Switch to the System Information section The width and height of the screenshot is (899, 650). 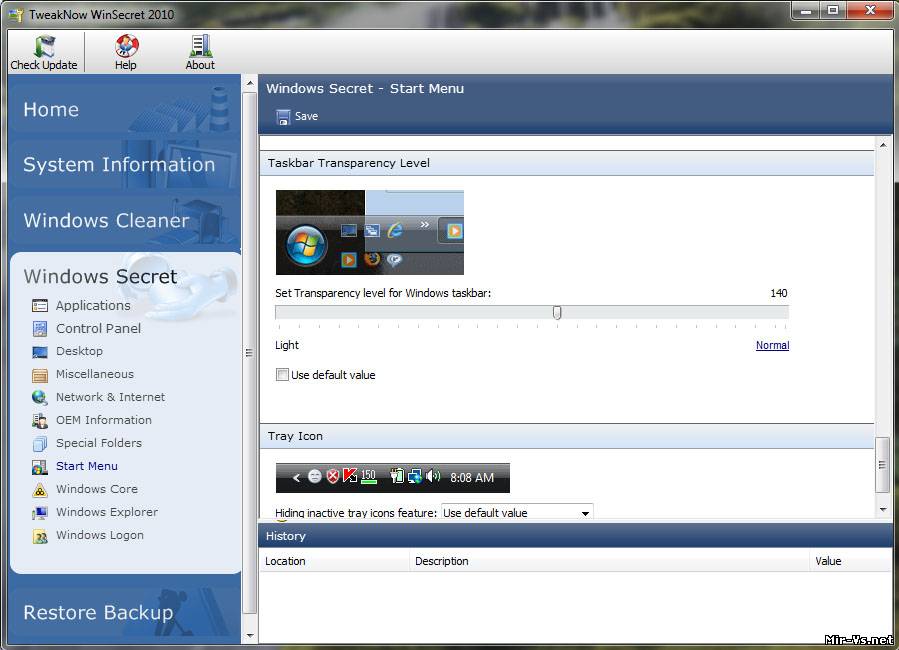pyautogui.click(x=119, y=165)
